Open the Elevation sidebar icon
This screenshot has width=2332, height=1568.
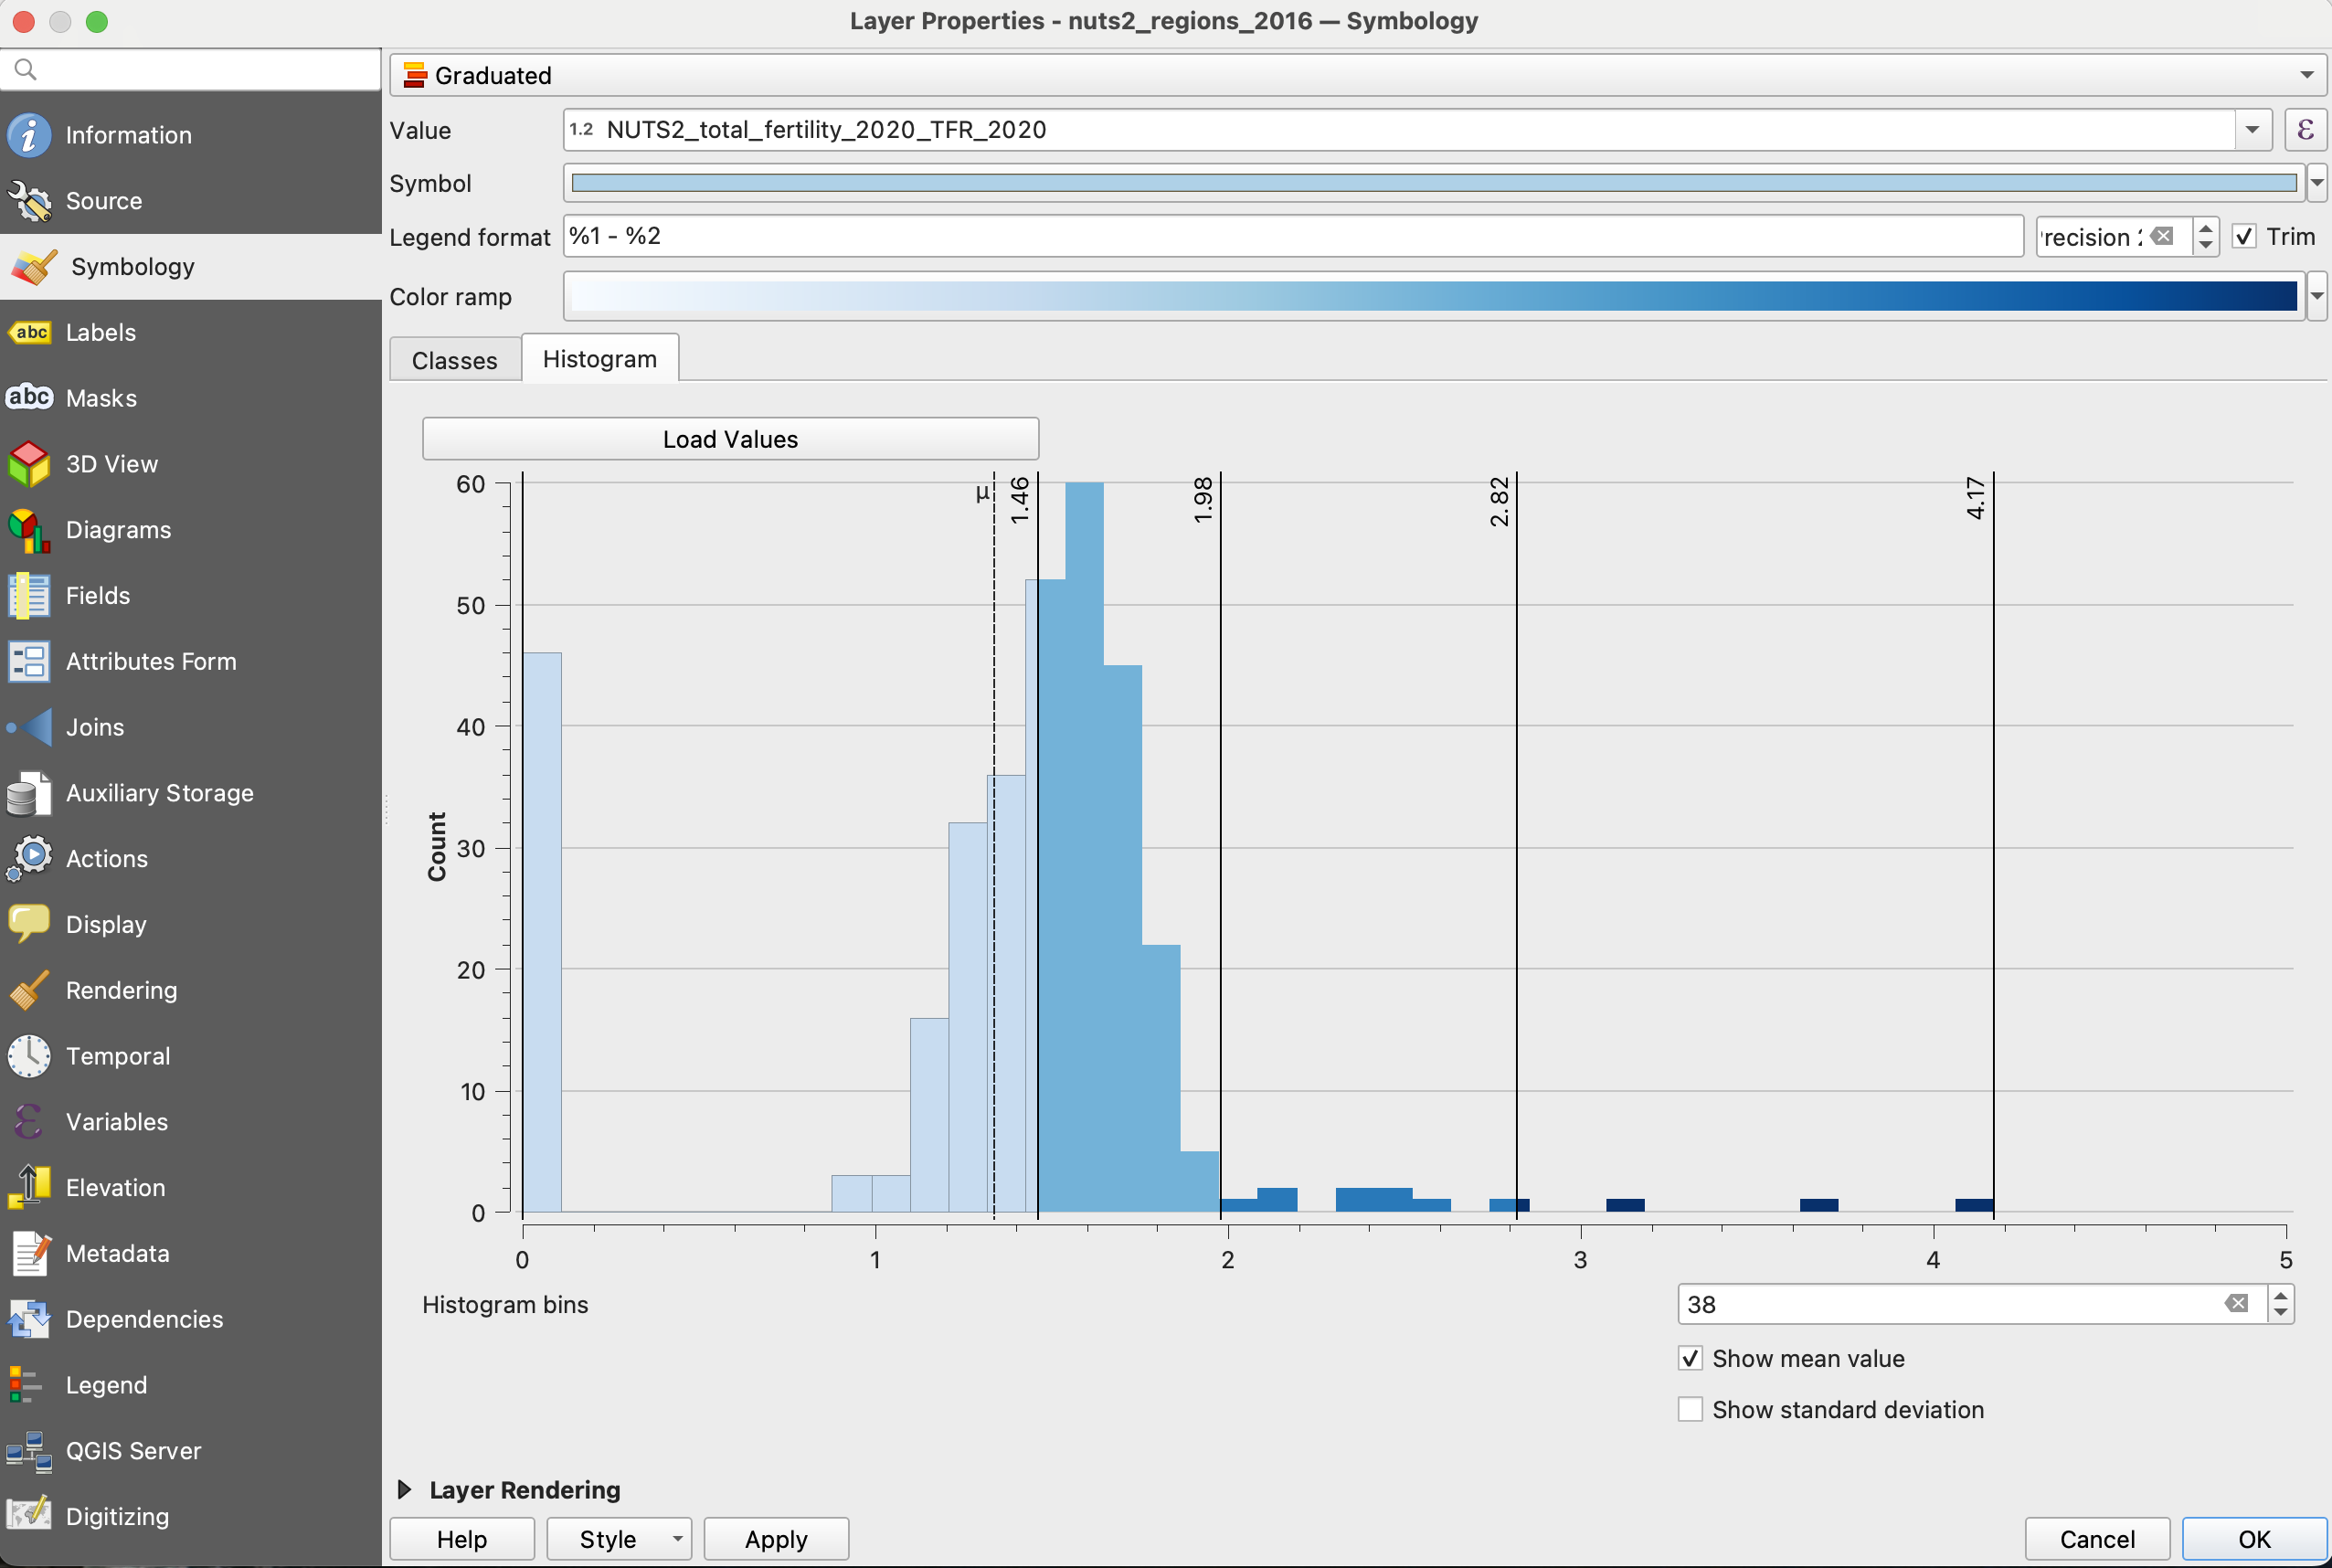tap(29, 1187)
